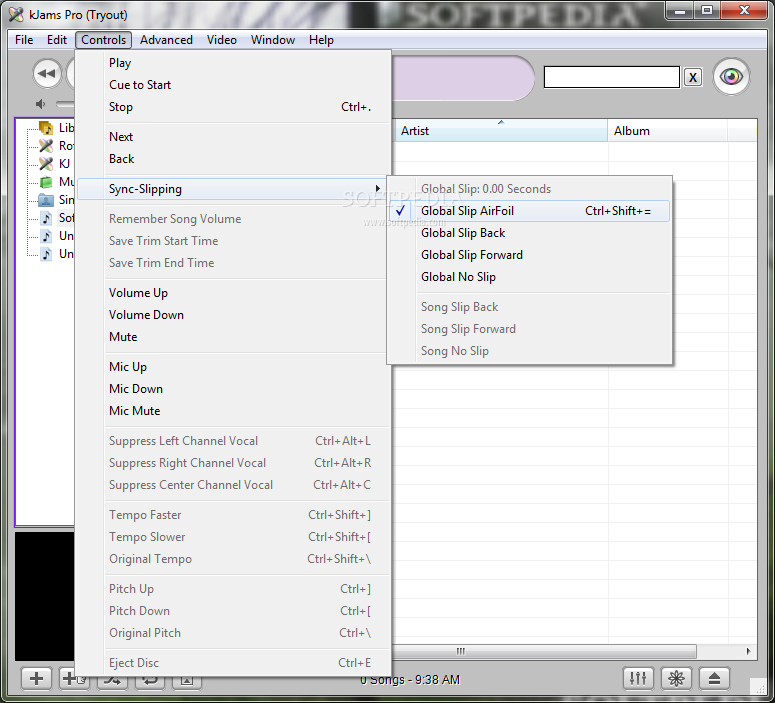Choose Volume Down
Viewport: 775px width, 703px height.
[x=234, y=315]
